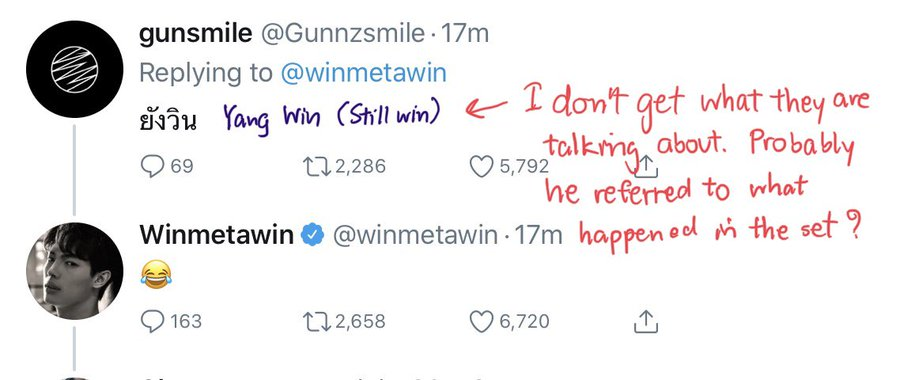Click the @winmetawin handle next to the badge
Image resolution: width=900 pixels, height=380 pixels.
(415, 235)
